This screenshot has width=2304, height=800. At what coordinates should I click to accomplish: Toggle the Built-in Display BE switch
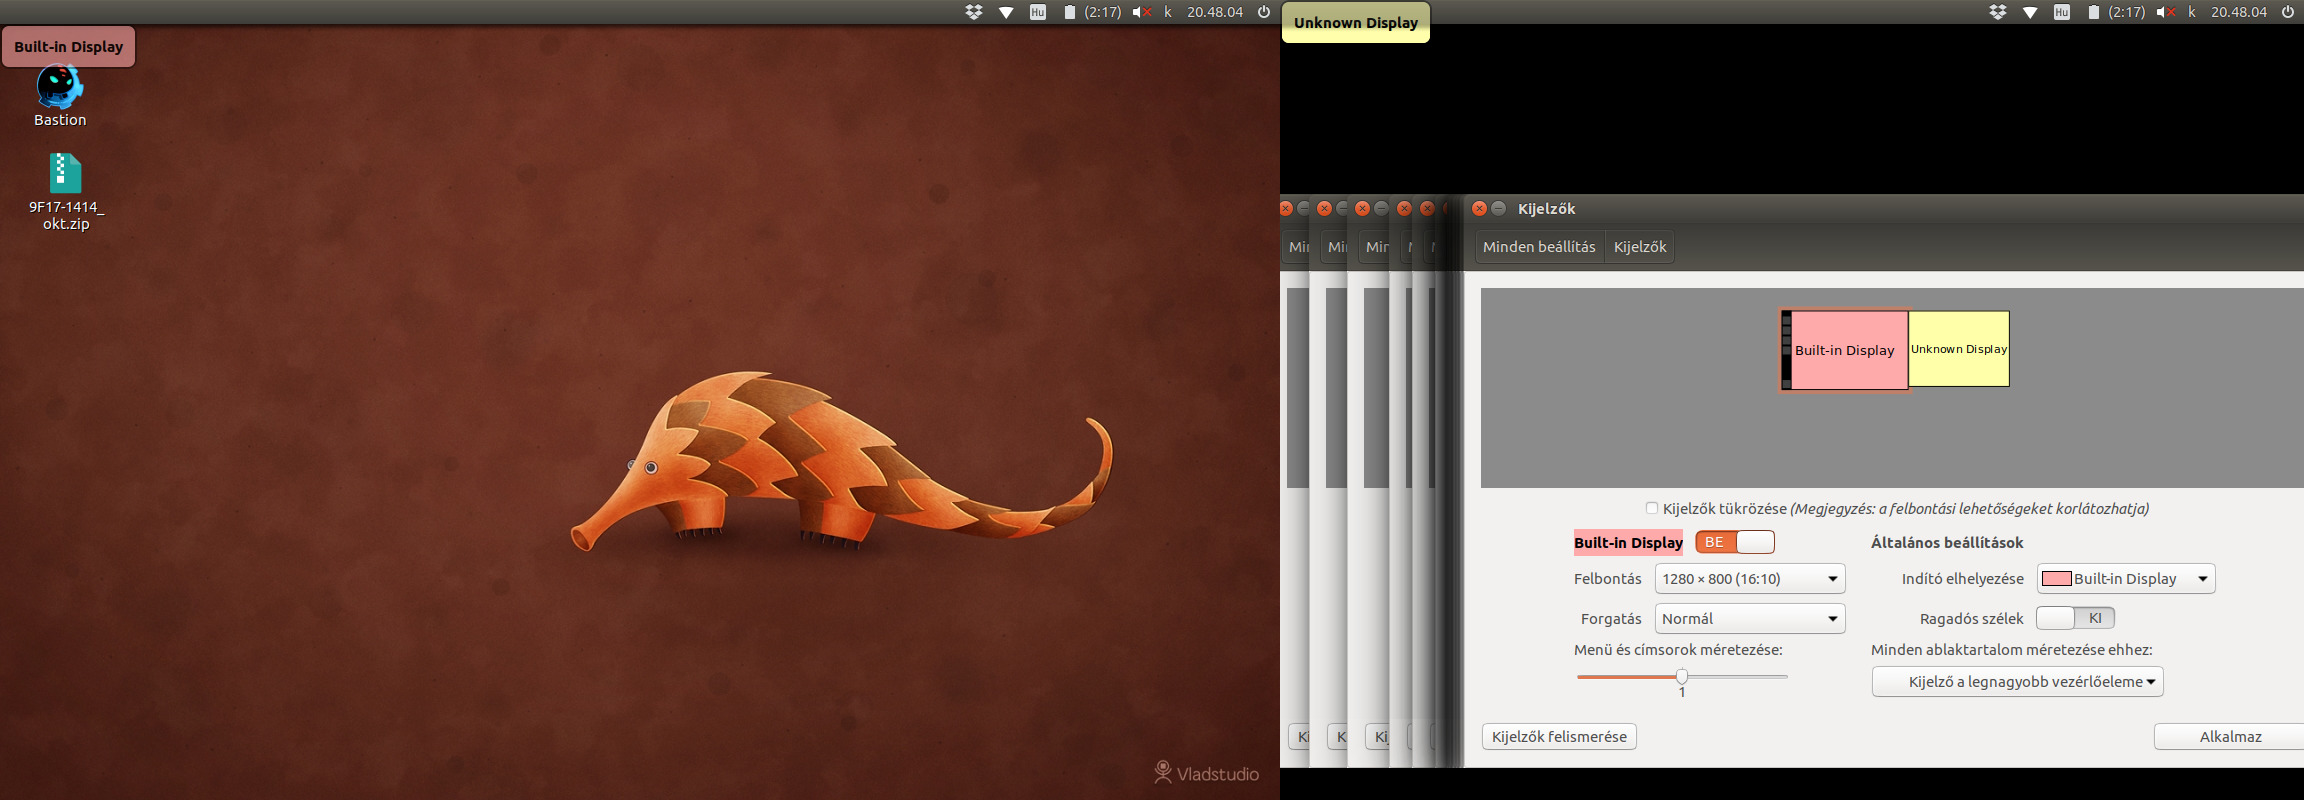coord(1735,542)
